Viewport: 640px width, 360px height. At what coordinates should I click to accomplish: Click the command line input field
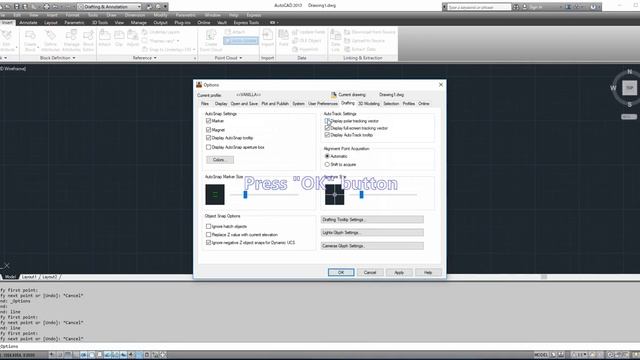[x=320, y=346]
